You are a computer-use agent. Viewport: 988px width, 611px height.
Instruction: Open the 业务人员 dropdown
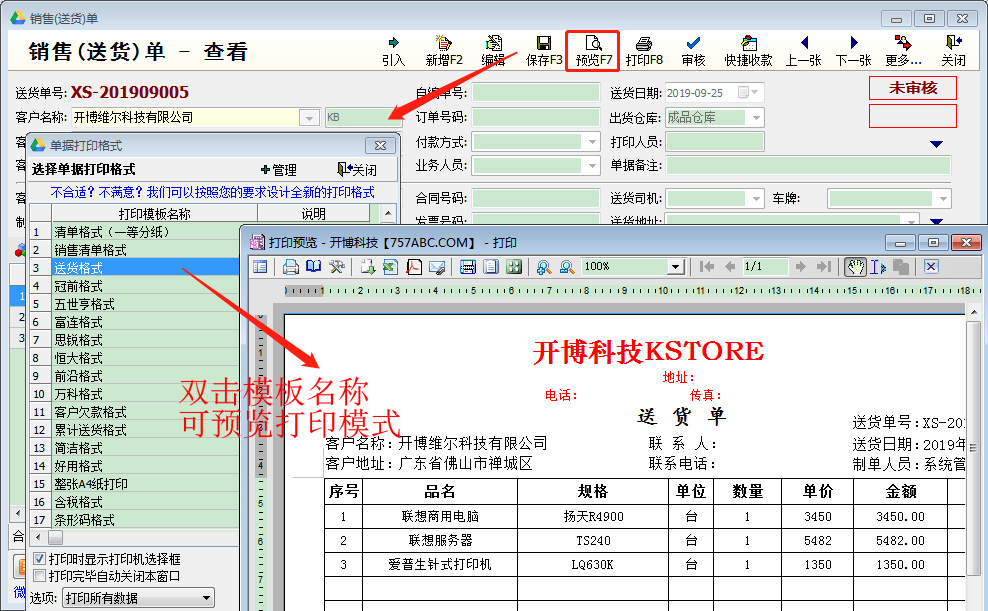pyautogui.click(x=592, y=166)
